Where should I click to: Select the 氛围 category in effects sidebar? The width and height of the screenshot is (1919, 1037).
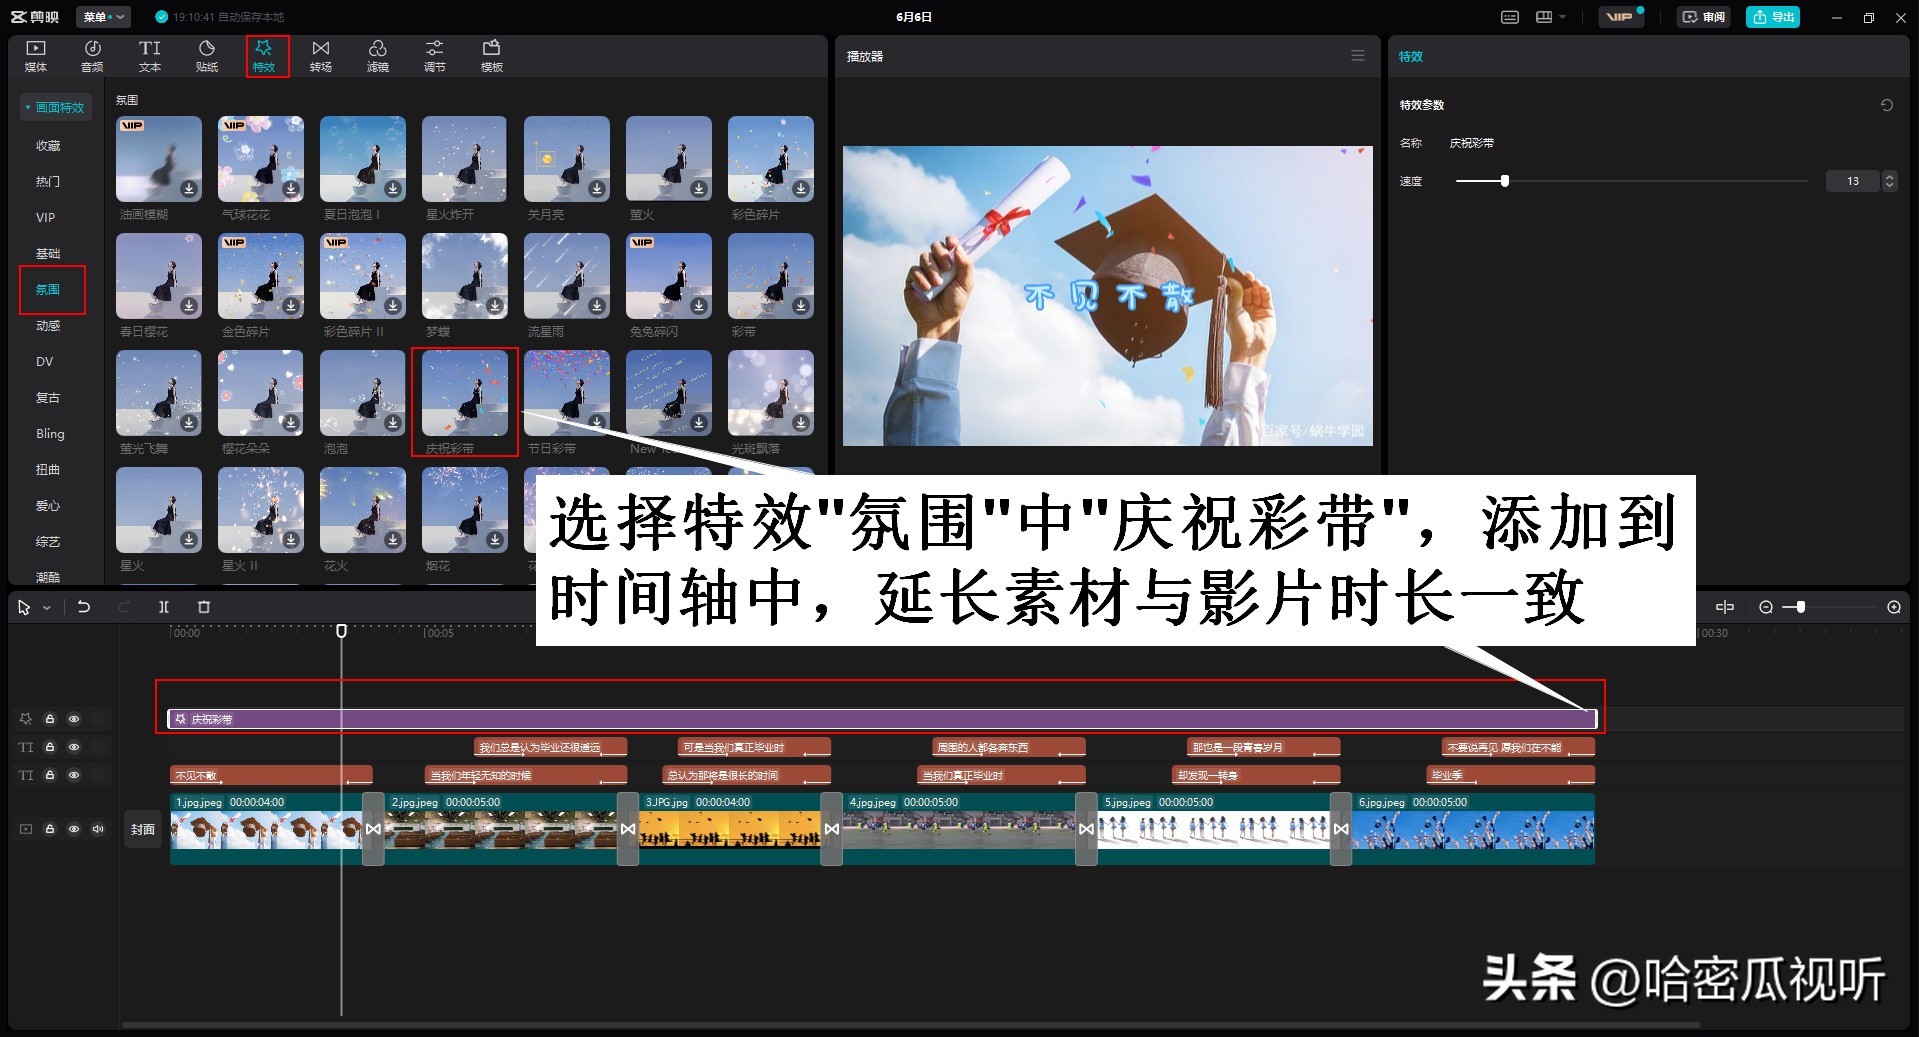[x=50, y=289]
